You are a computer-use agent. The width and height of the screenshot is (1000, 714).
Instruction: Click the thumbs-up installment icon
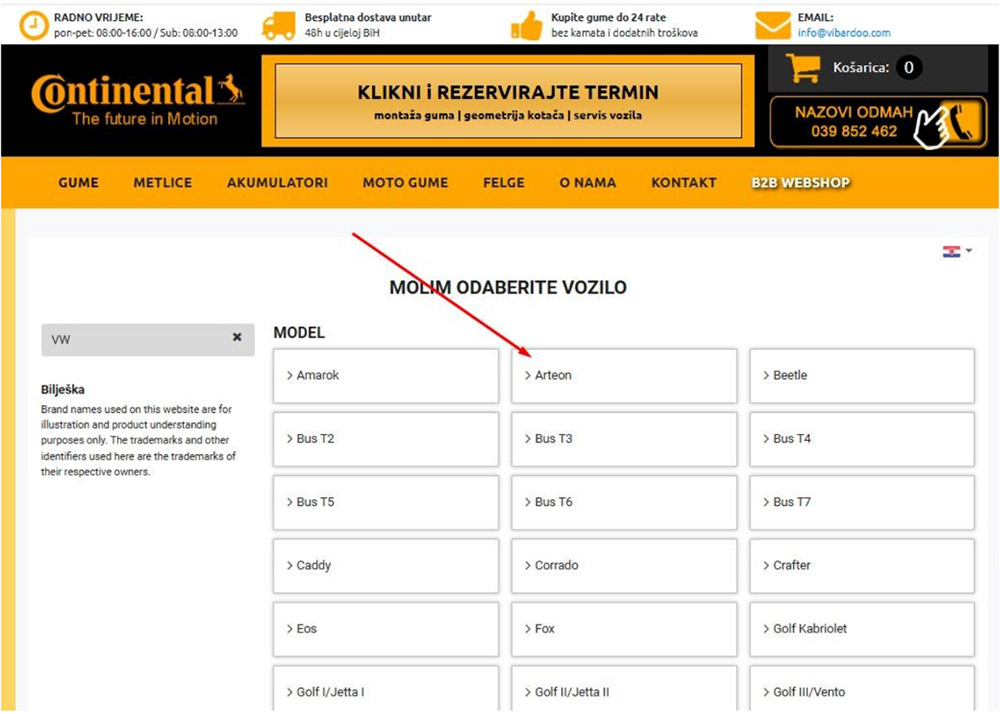[x=526, y=26]
